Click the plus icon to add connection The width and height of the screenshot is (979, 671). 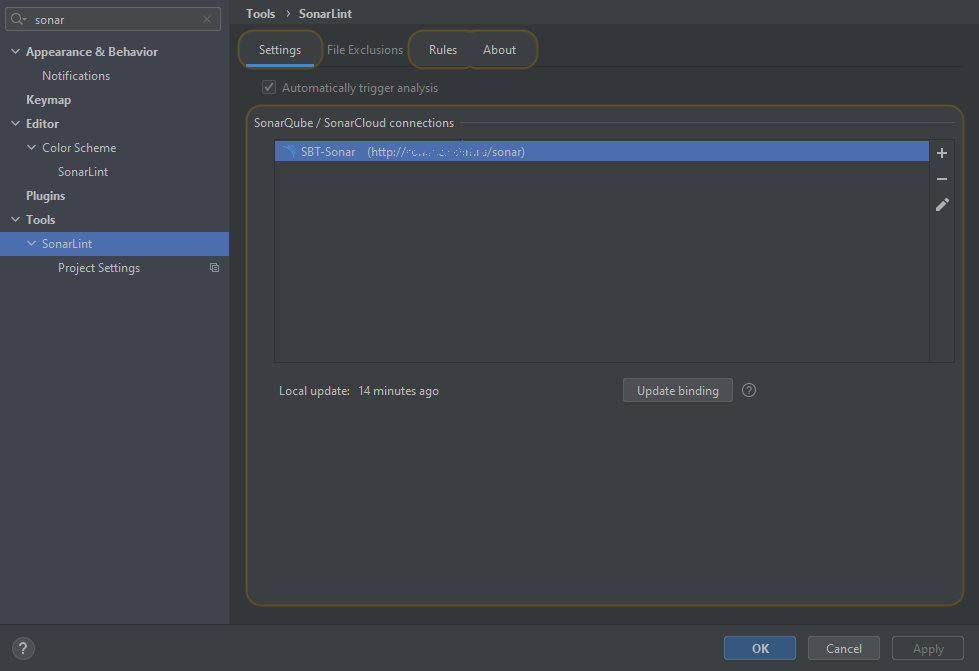pyautogui.click(x=941, y=153)
